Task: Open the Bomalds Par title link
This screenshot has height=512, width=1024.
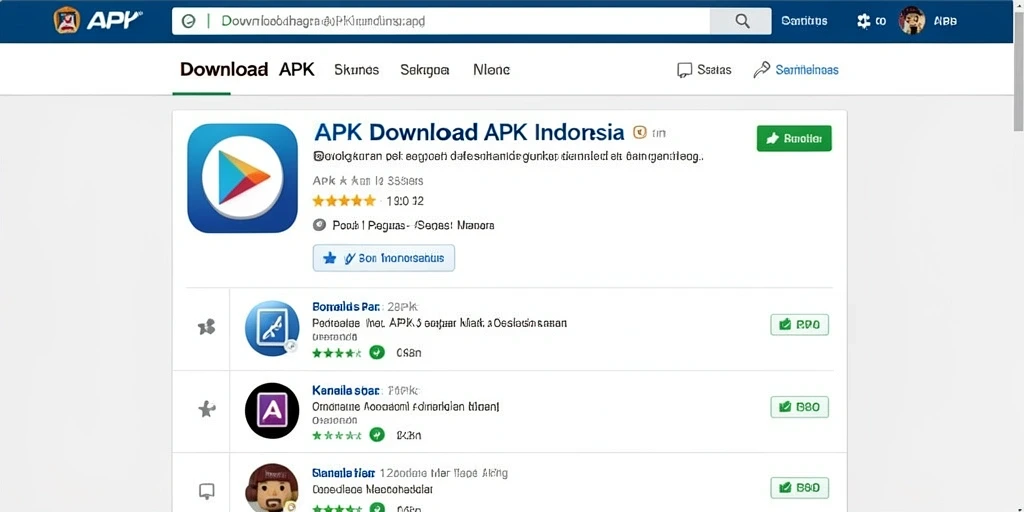Action: 347,306
